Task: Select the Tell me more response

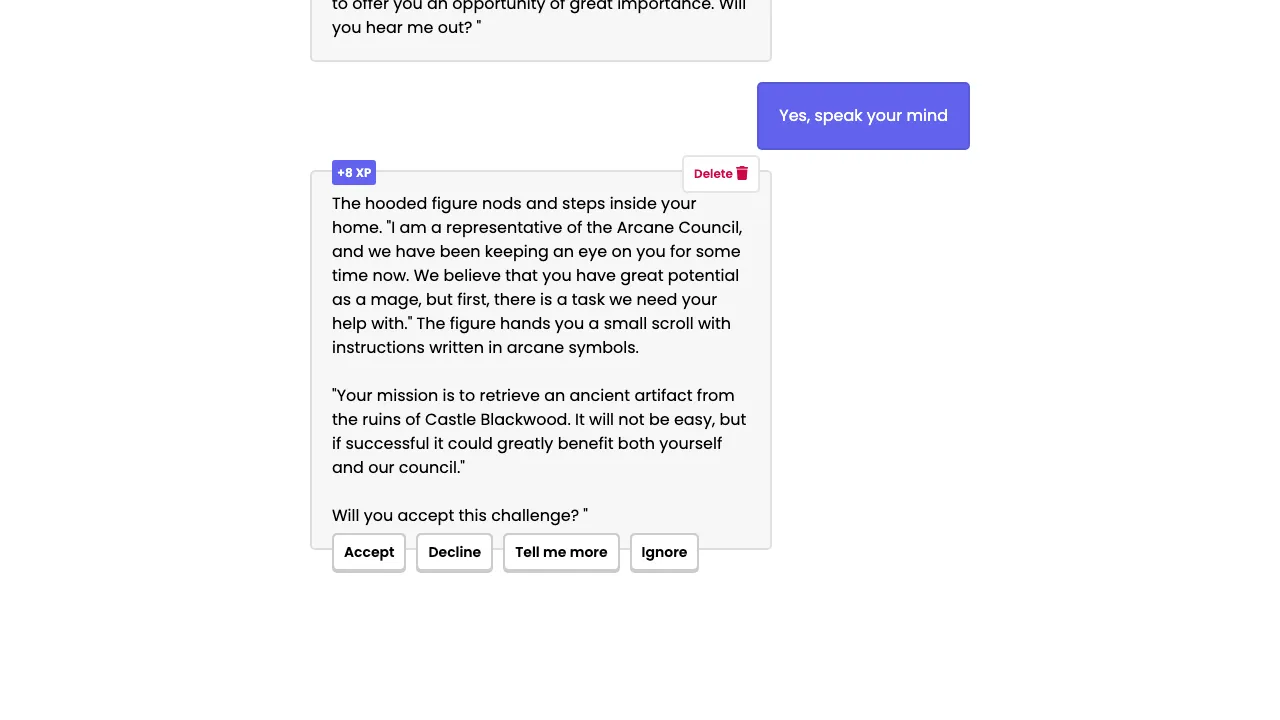Action: [561, 552]
